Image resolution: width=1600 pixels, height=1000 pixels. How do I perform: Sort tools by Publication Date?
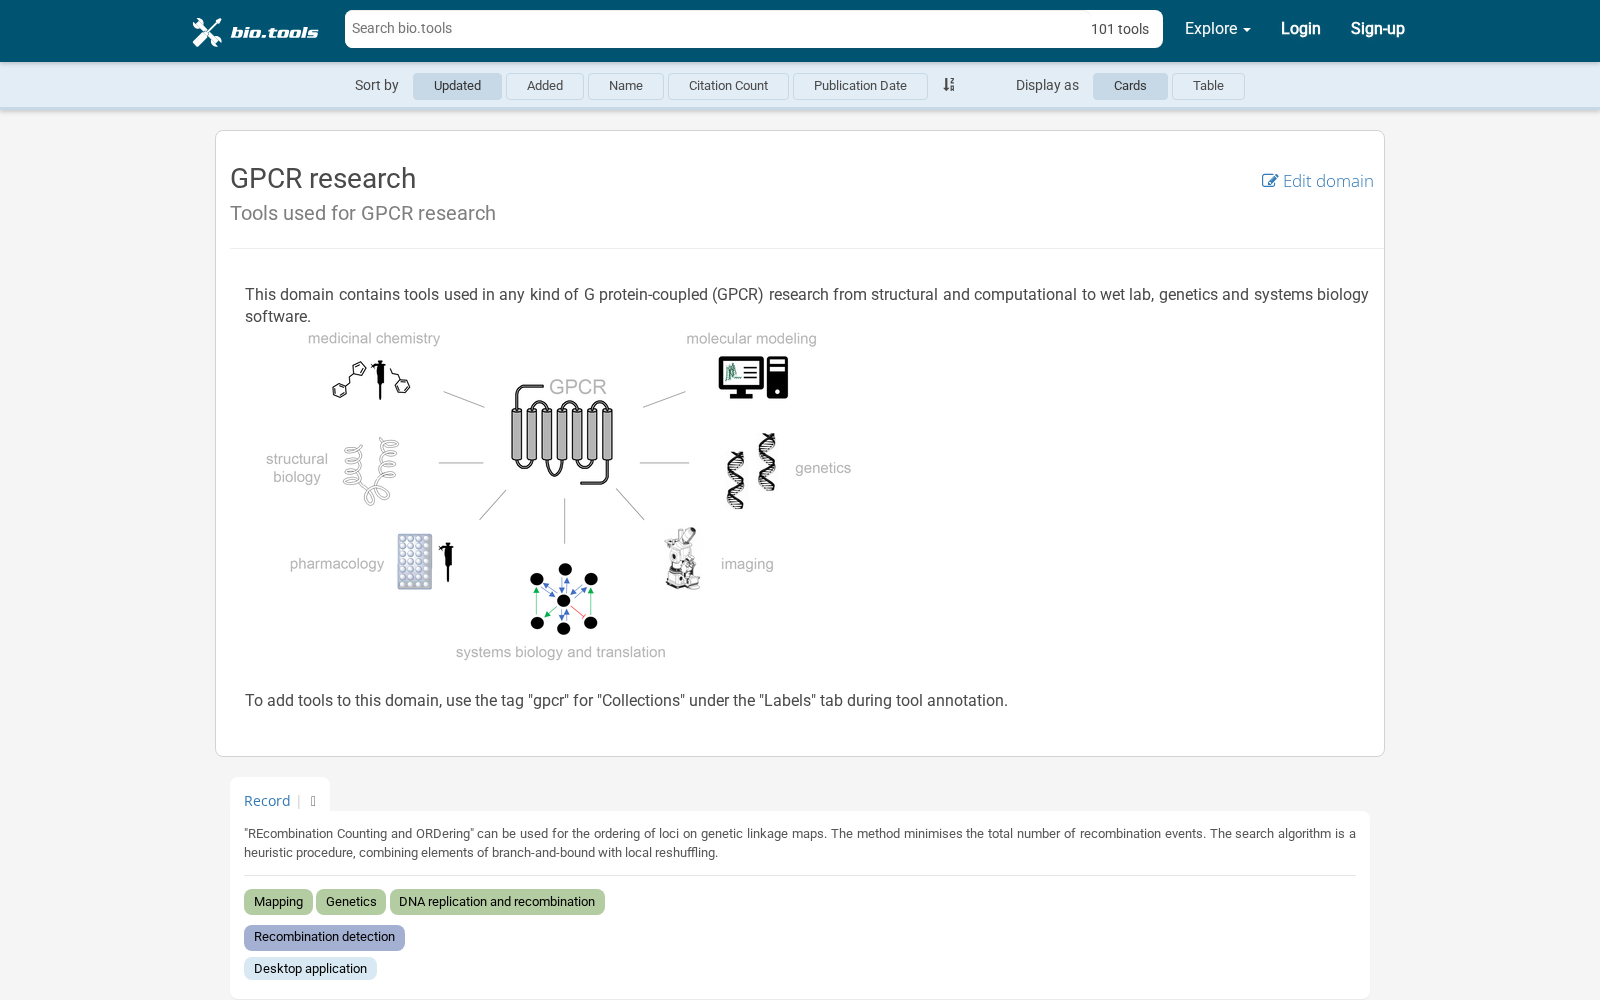pyautogui.click(x=860, y=86)
